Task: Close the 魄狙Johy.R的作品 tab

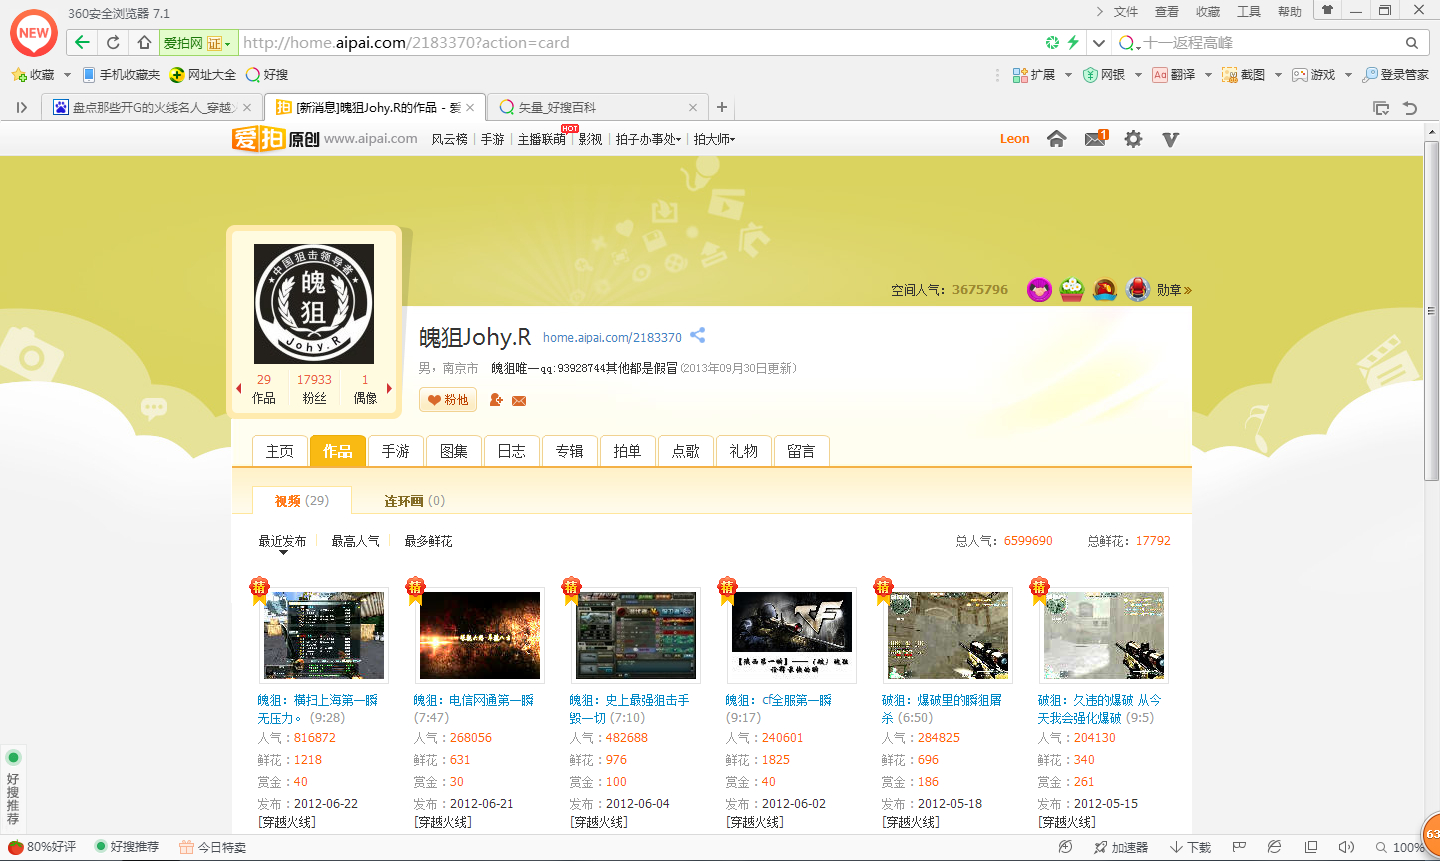Action: tap(470, 107)
